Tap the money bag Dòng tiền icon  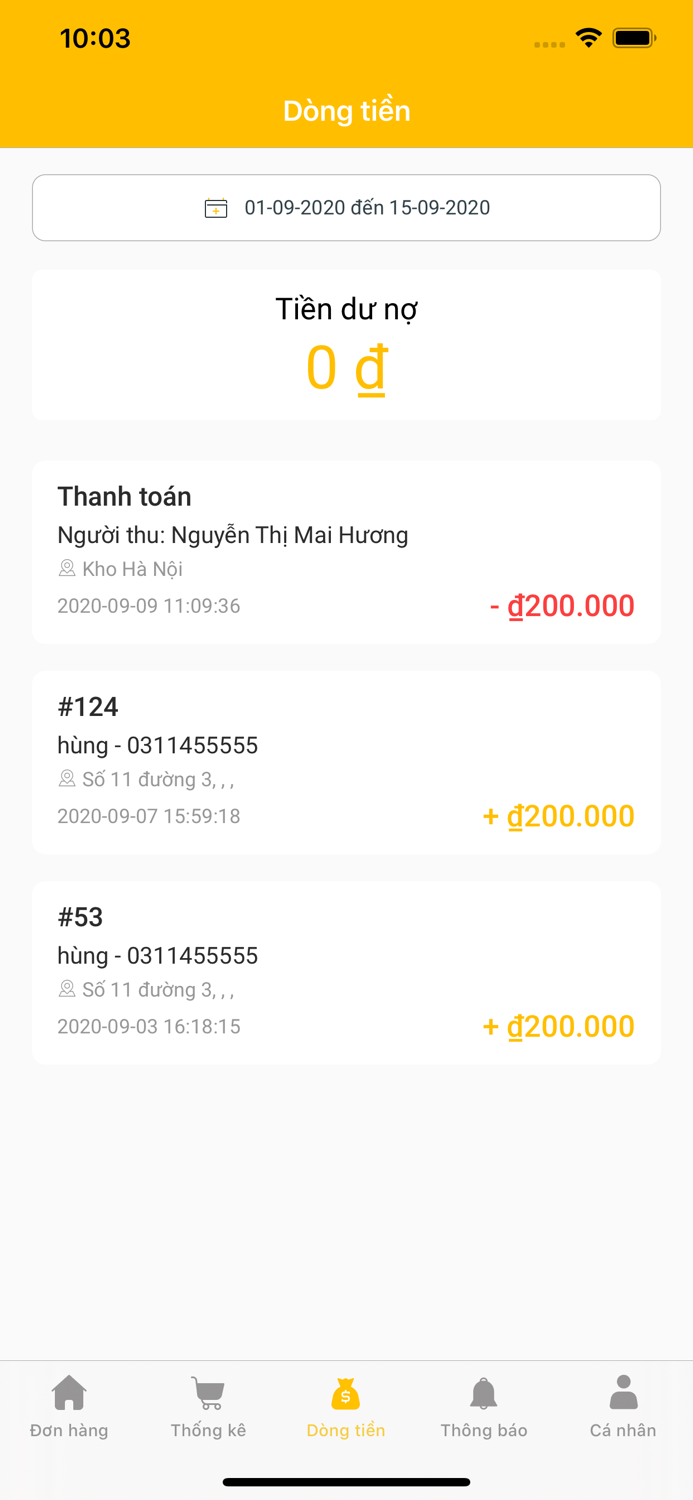pyautogui.click(x=346, y=1392)
